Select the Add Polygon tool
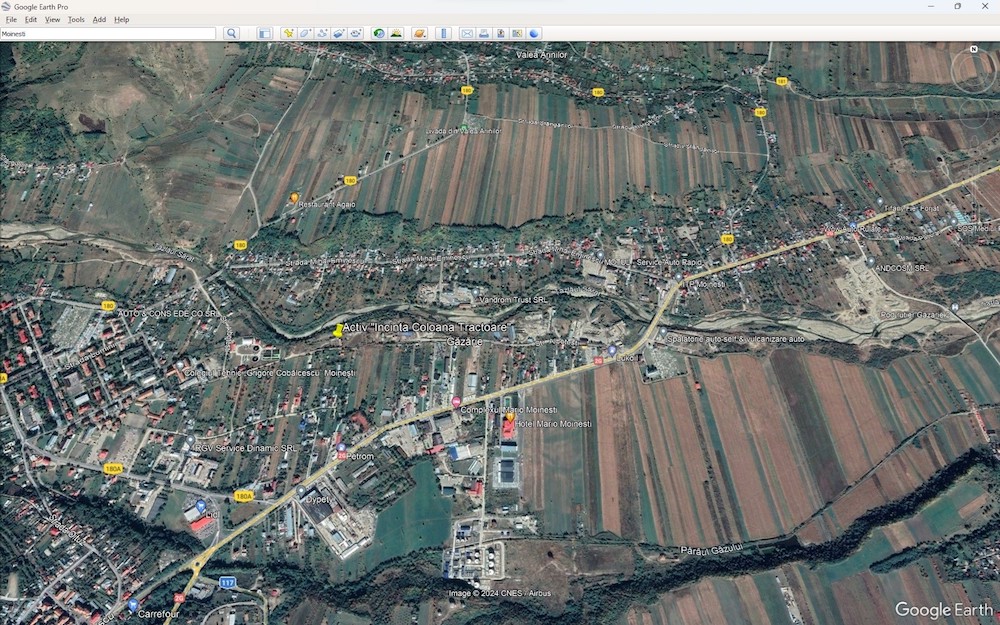Viewport: 1000px width, 625px height. tap(305, 33)
